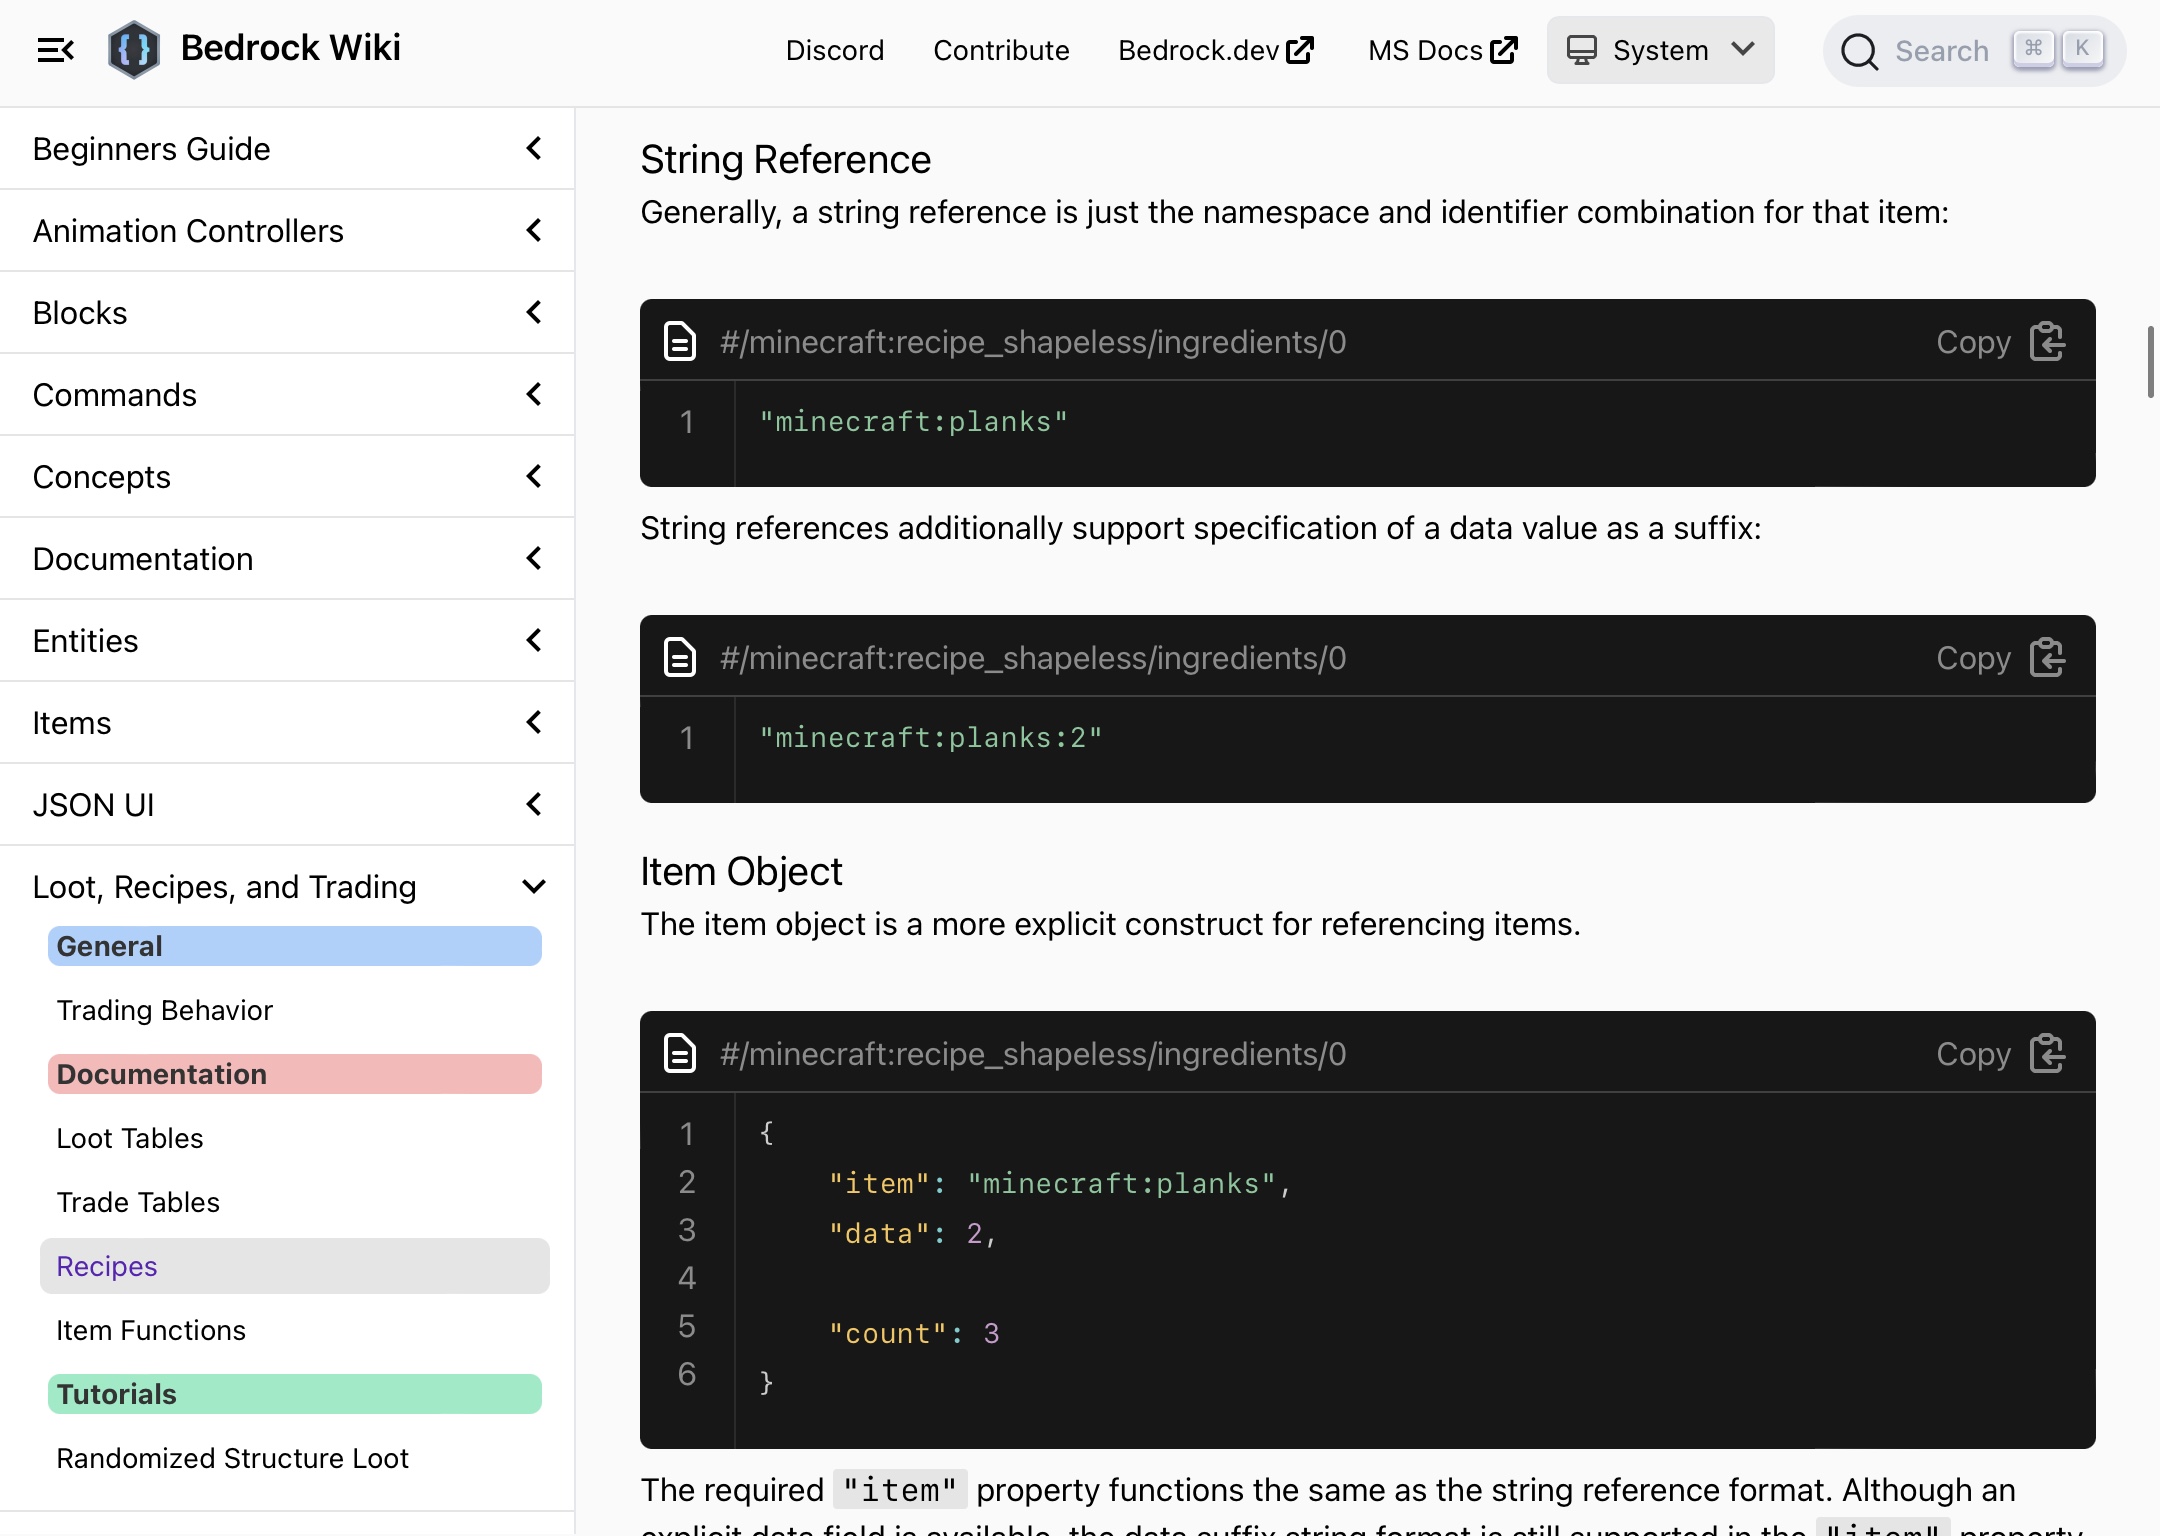Copy the Item Object code block
This screenshot has height=1536, width=2160.
2000,1054
